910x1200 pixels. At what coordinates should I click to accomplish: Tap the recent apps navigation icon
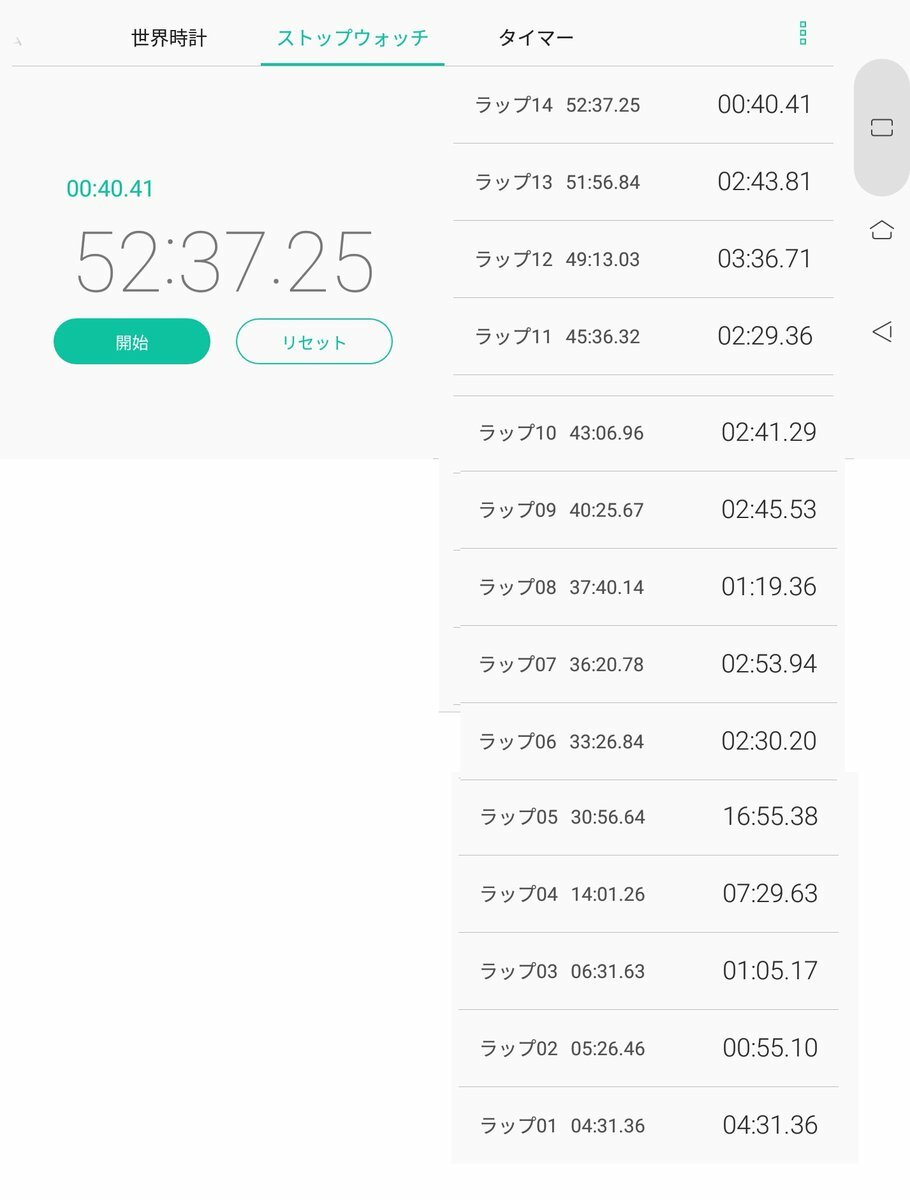click(881, 127)
